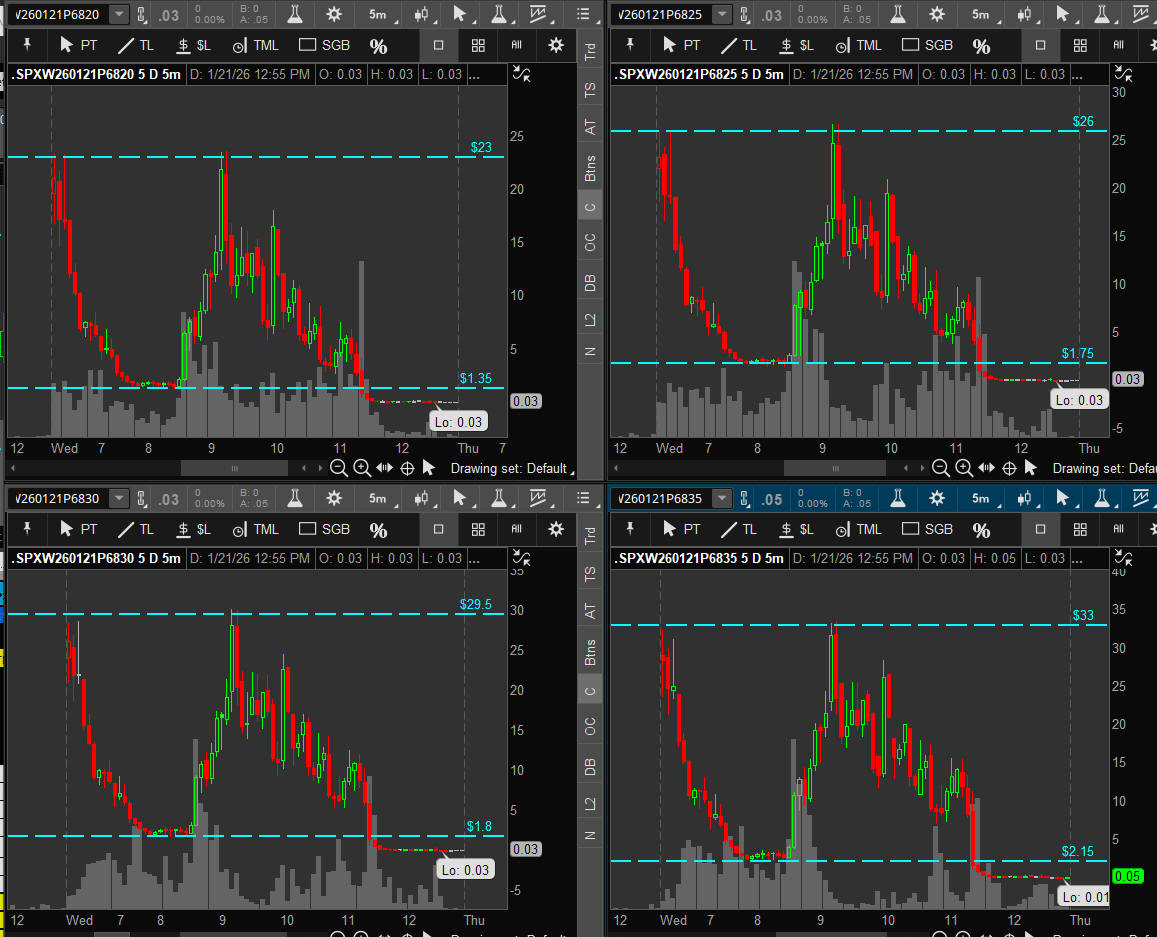Click the list menu icon in P6820 top bar
Image resolution: width=1157 pixels, height=937 pixels.
coord(582,14)
